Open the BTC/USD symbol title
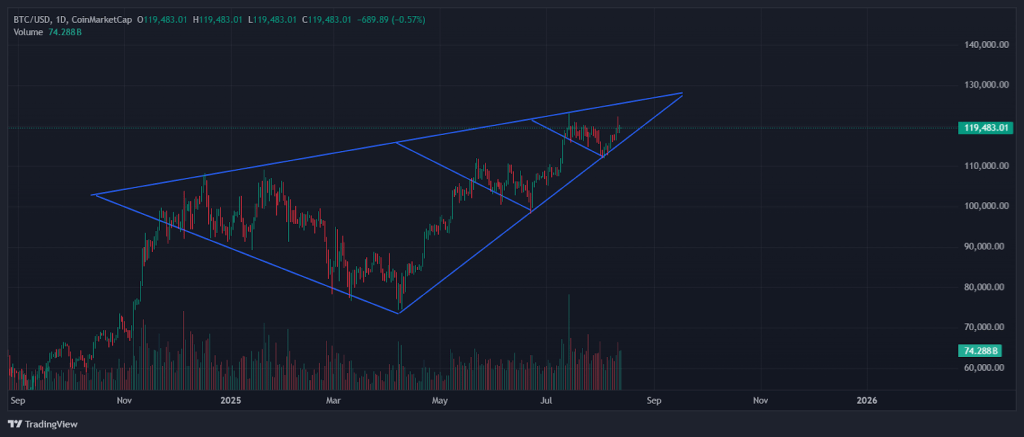Image resolution: width=1024 pixels, height=437 pixels. [31, 20]
